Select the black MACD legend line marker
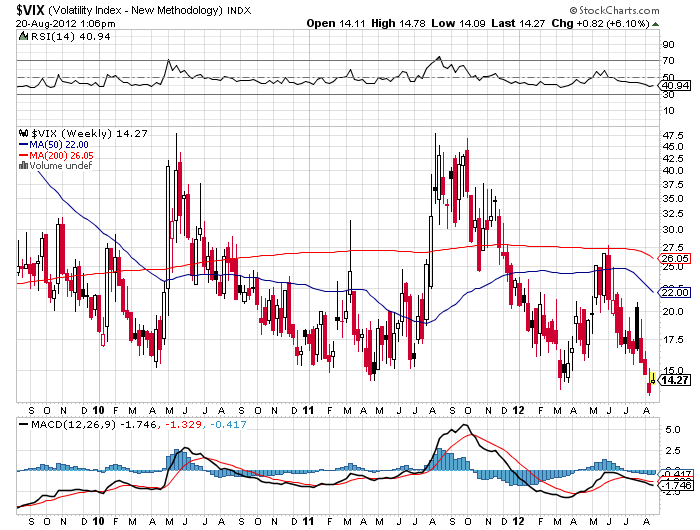Screen dimensions: 700x530 (24, 424)
